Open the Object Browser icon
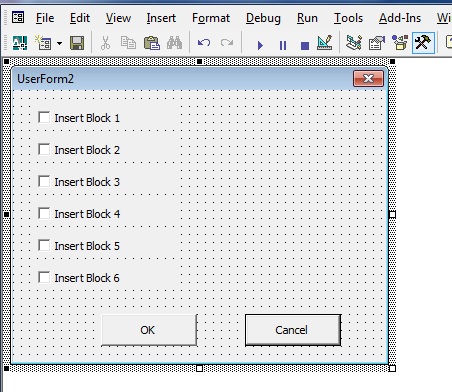Screen dimensions: 452x392 point(400,43)
